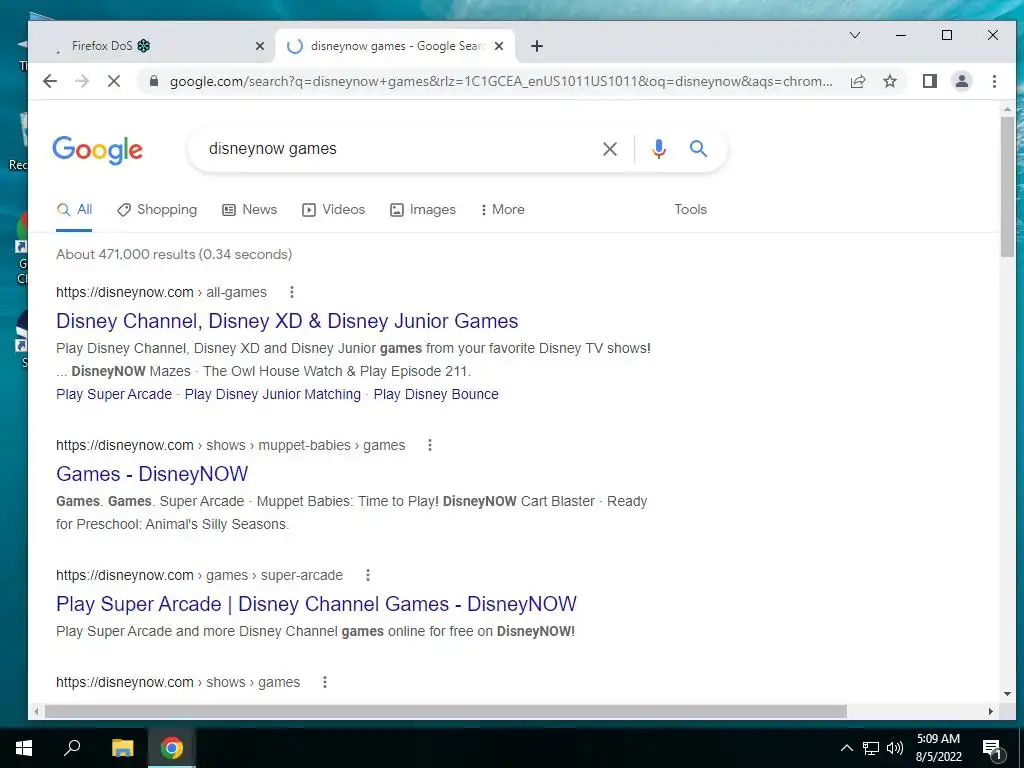Open the Games - DisneyNOW result

pos(152,473)
